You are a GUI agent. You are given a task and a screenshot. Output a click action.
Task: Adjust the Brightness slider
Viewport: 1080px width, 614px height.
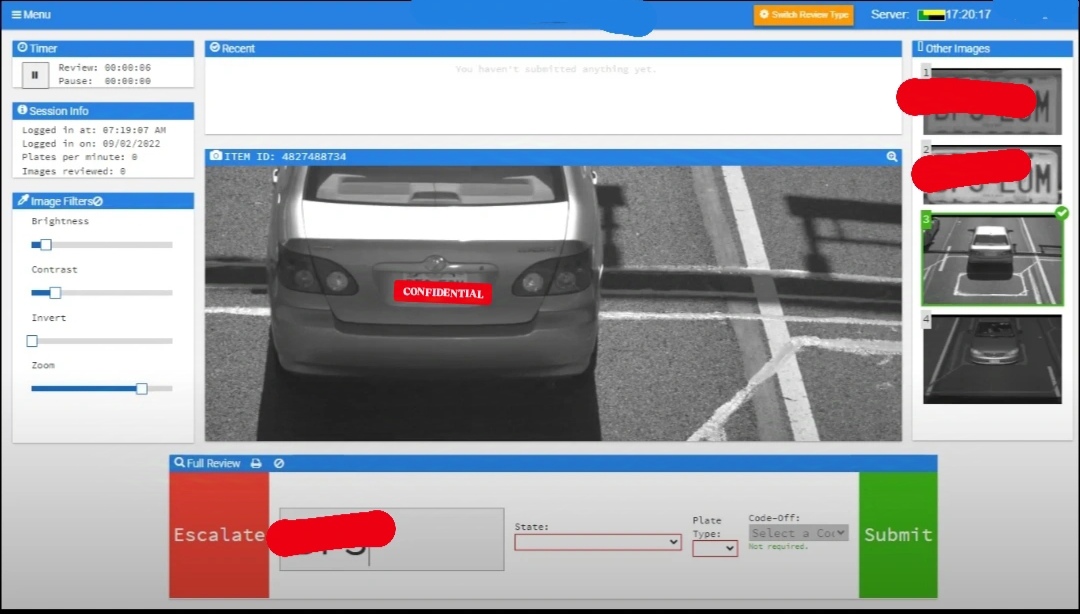[x=101, y=245]
